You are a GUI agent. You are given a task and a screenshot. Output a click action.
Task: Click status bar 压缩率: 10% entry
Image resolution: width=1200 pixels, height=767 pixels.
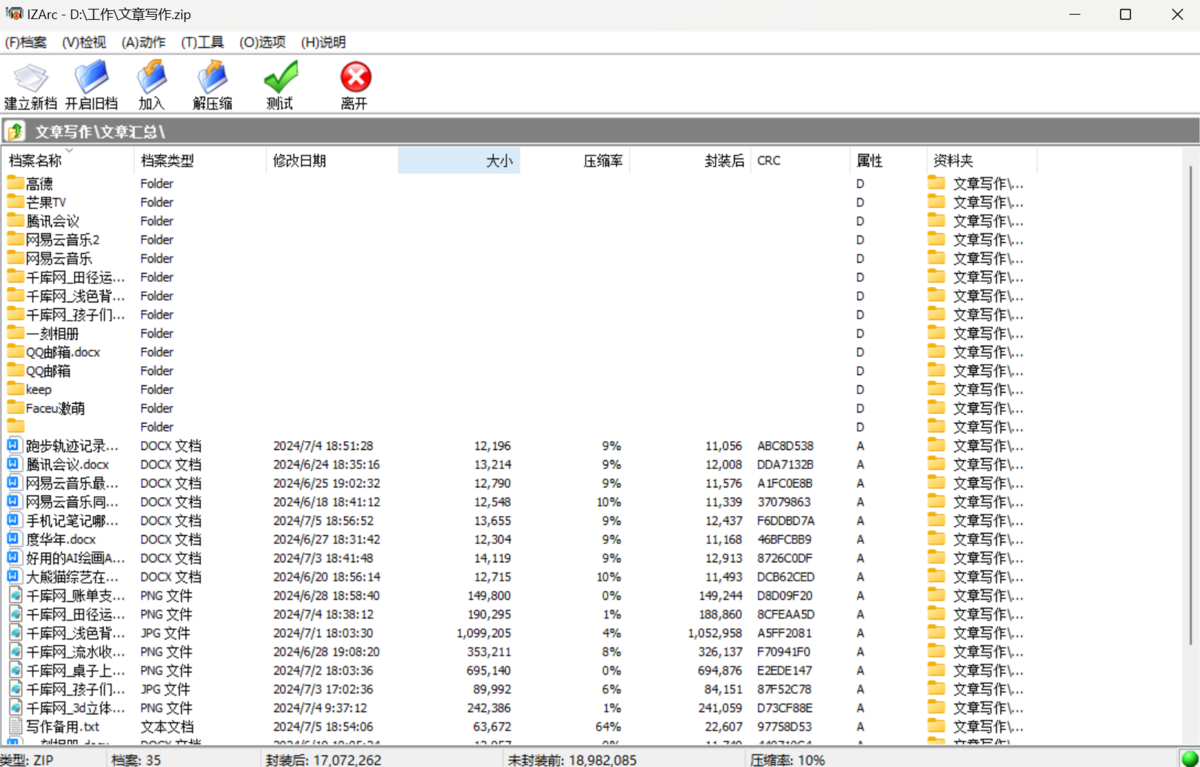click(x=788, y=760)
